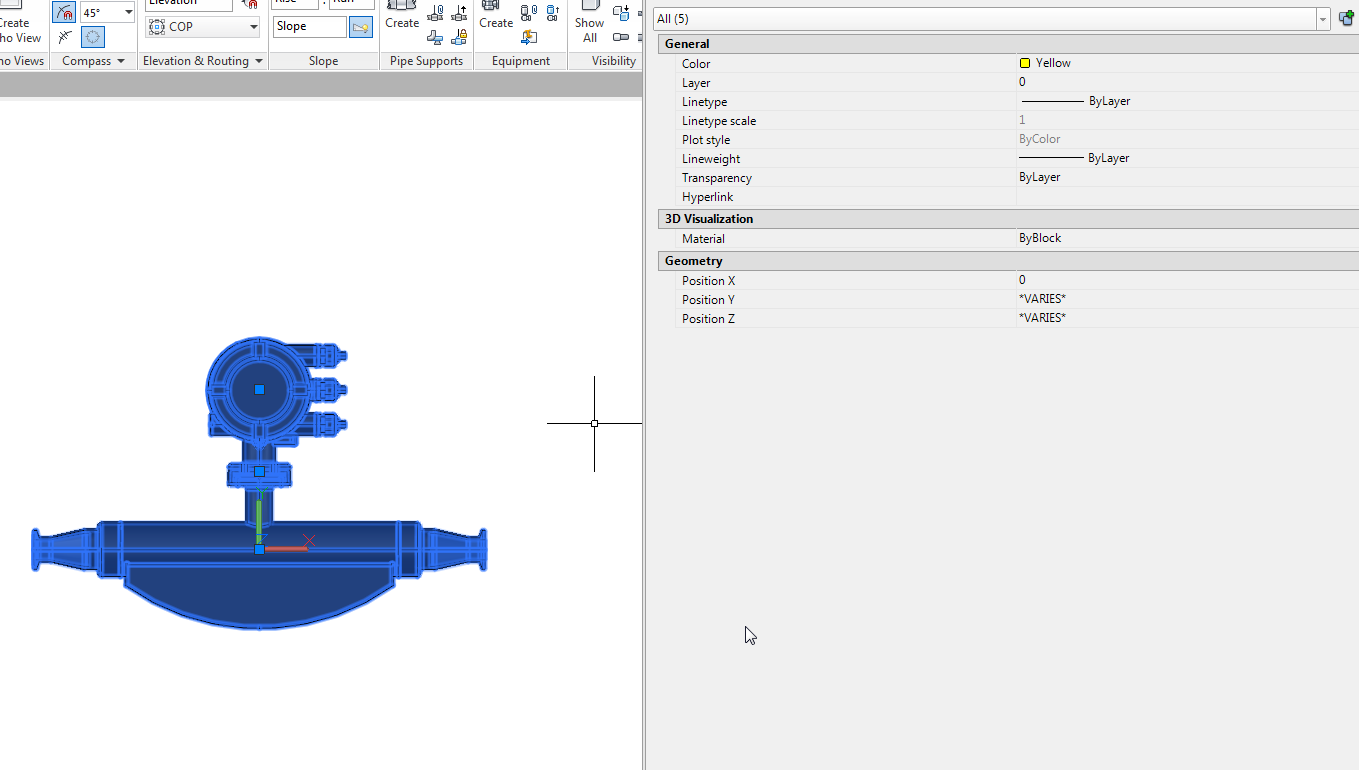Expand the Compass panel menu
Image resolution: width=1359 pixels, height=770 pixels.
122,60
